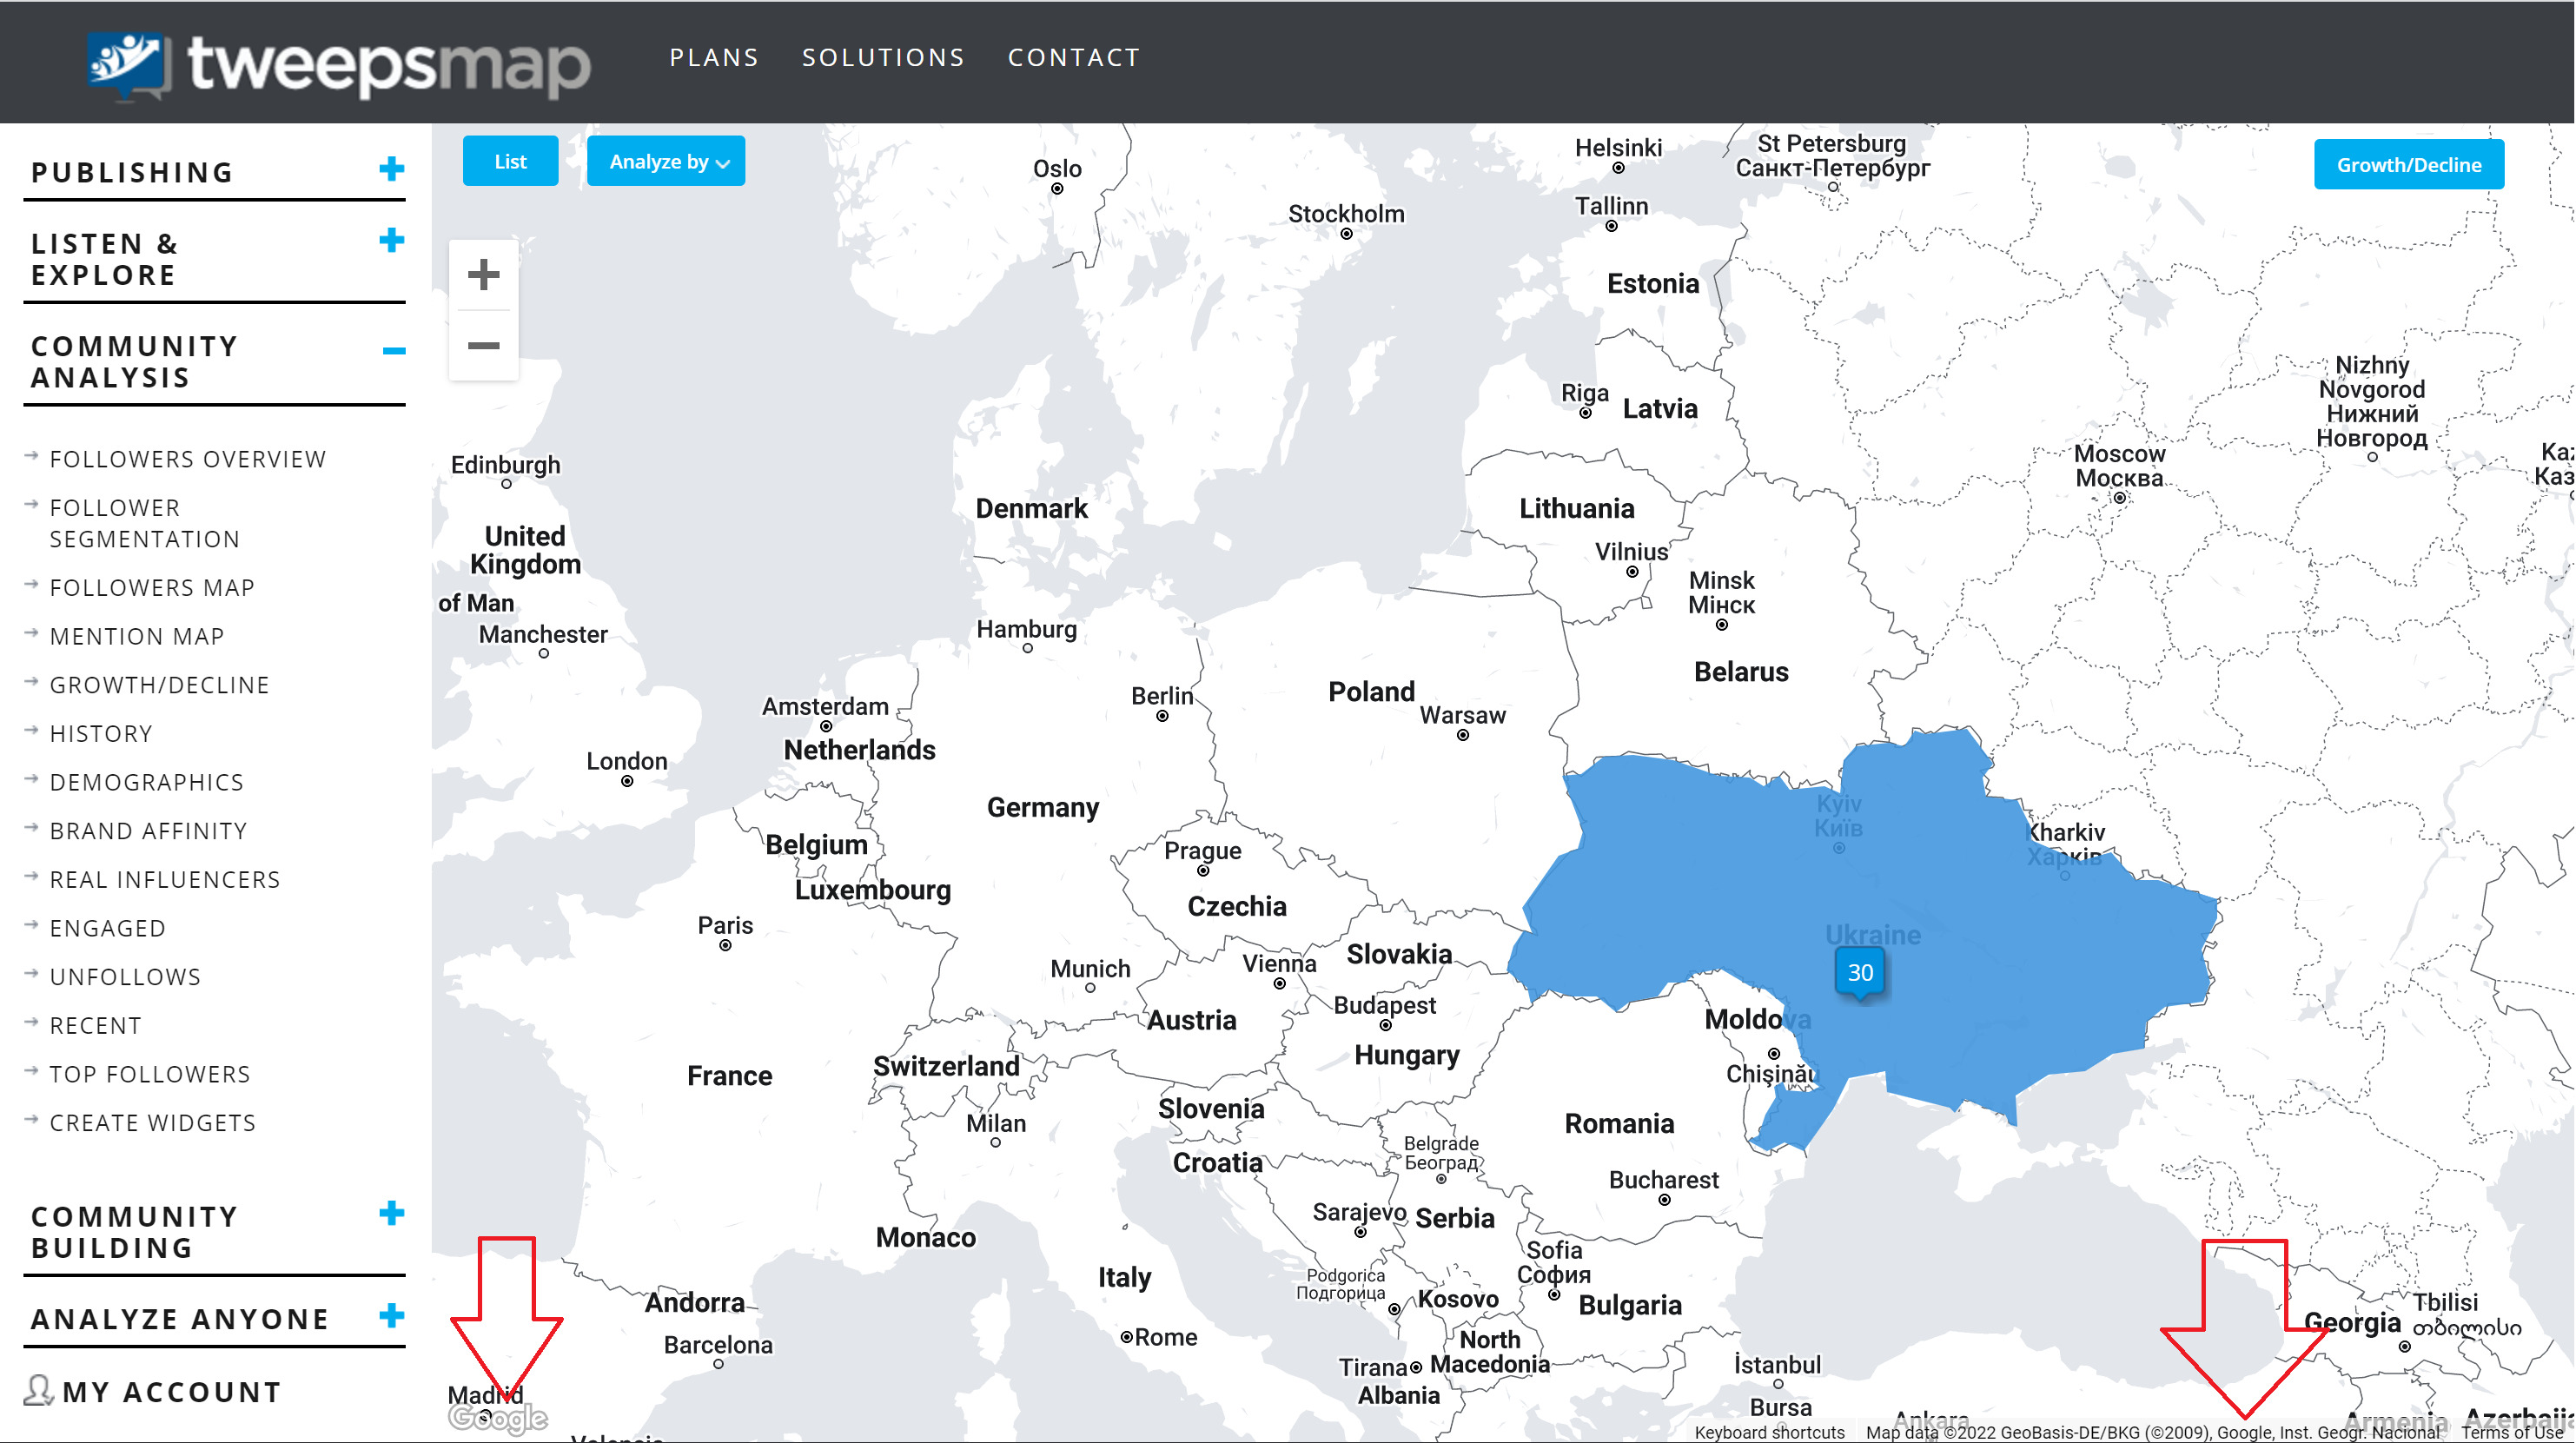This screenshot has width=2576, height=1443.
Task: Click the Switzerland label on the map
Action: [x=945, y=1066]
